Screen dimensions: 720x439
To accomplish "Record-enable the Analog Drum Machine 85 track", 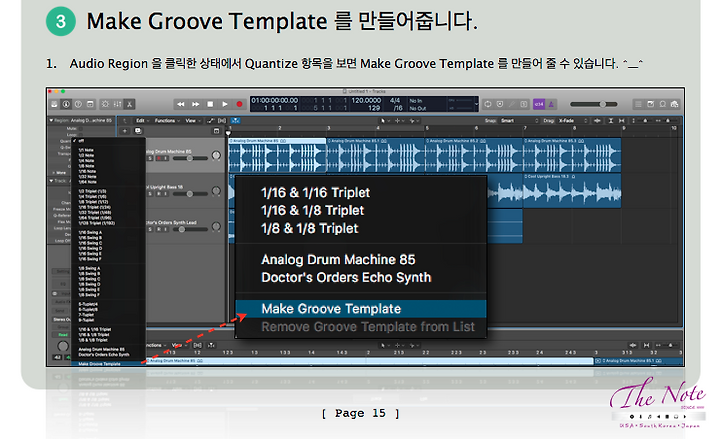I will pyautogui.click(x=158, y=158).
